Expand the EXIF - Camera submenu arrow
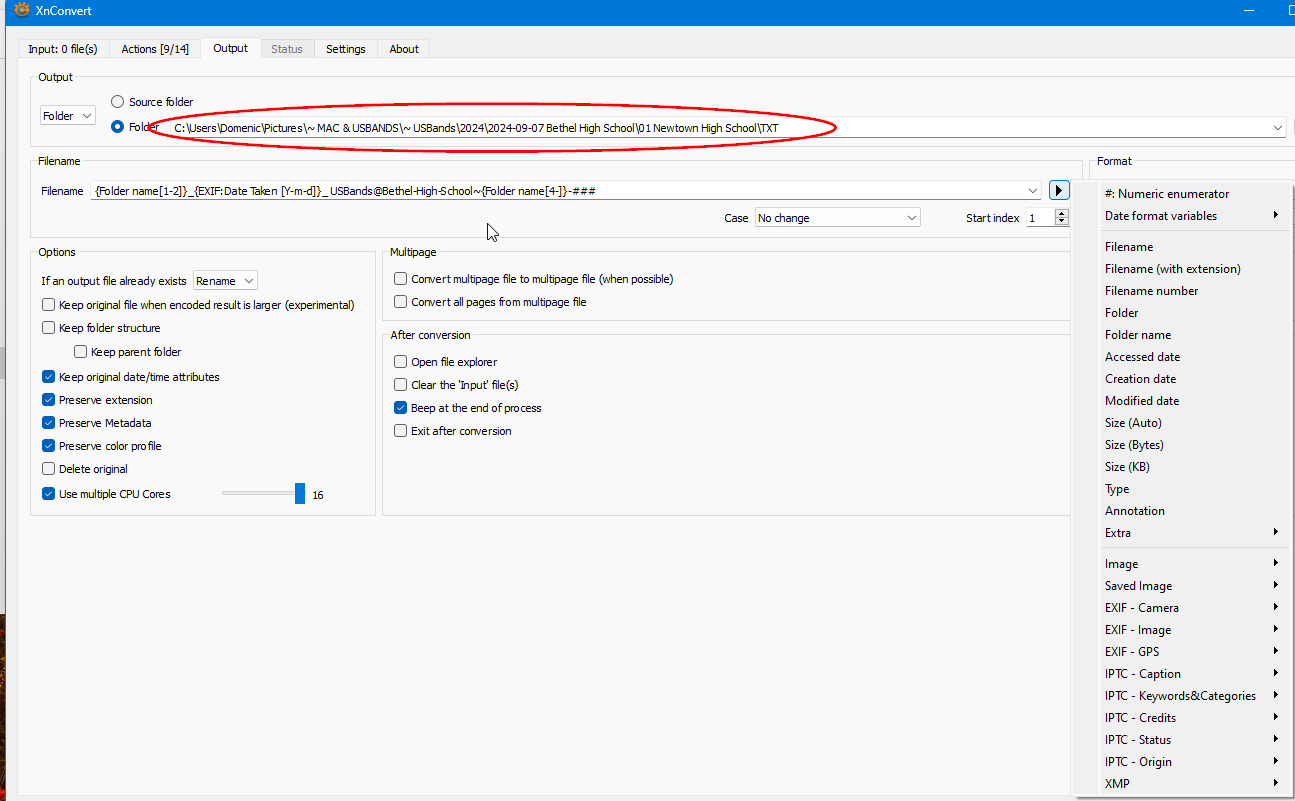The width and height of the screenshot is (1295, 801). pos(1275,608)
